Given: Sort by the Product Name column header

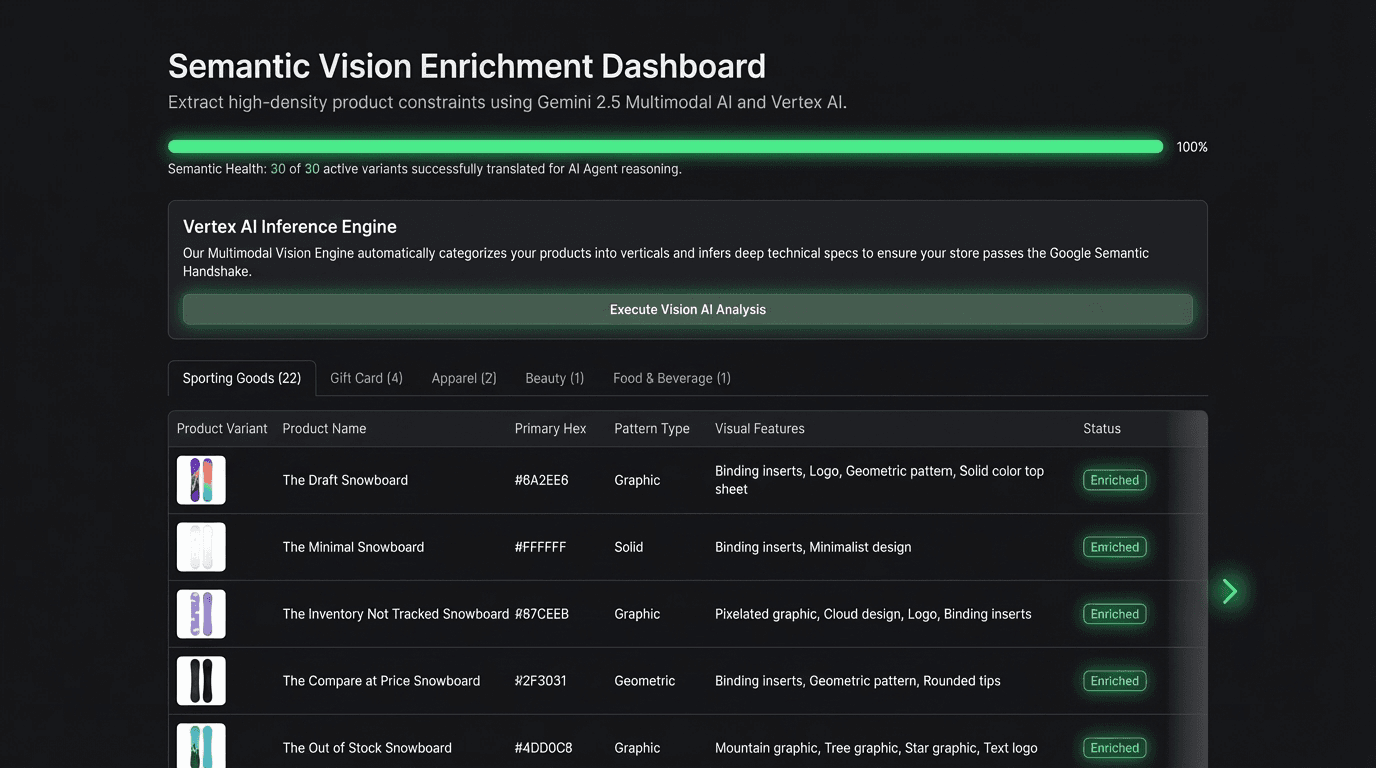Looking at the screenshot, I should [x=324, y=428].
